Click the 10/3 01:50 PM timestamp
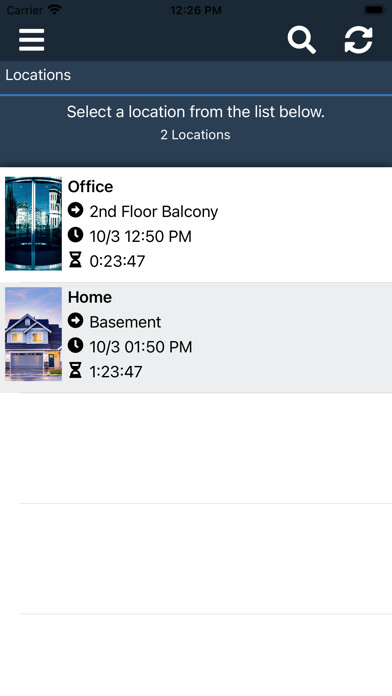 coord(141,347)
